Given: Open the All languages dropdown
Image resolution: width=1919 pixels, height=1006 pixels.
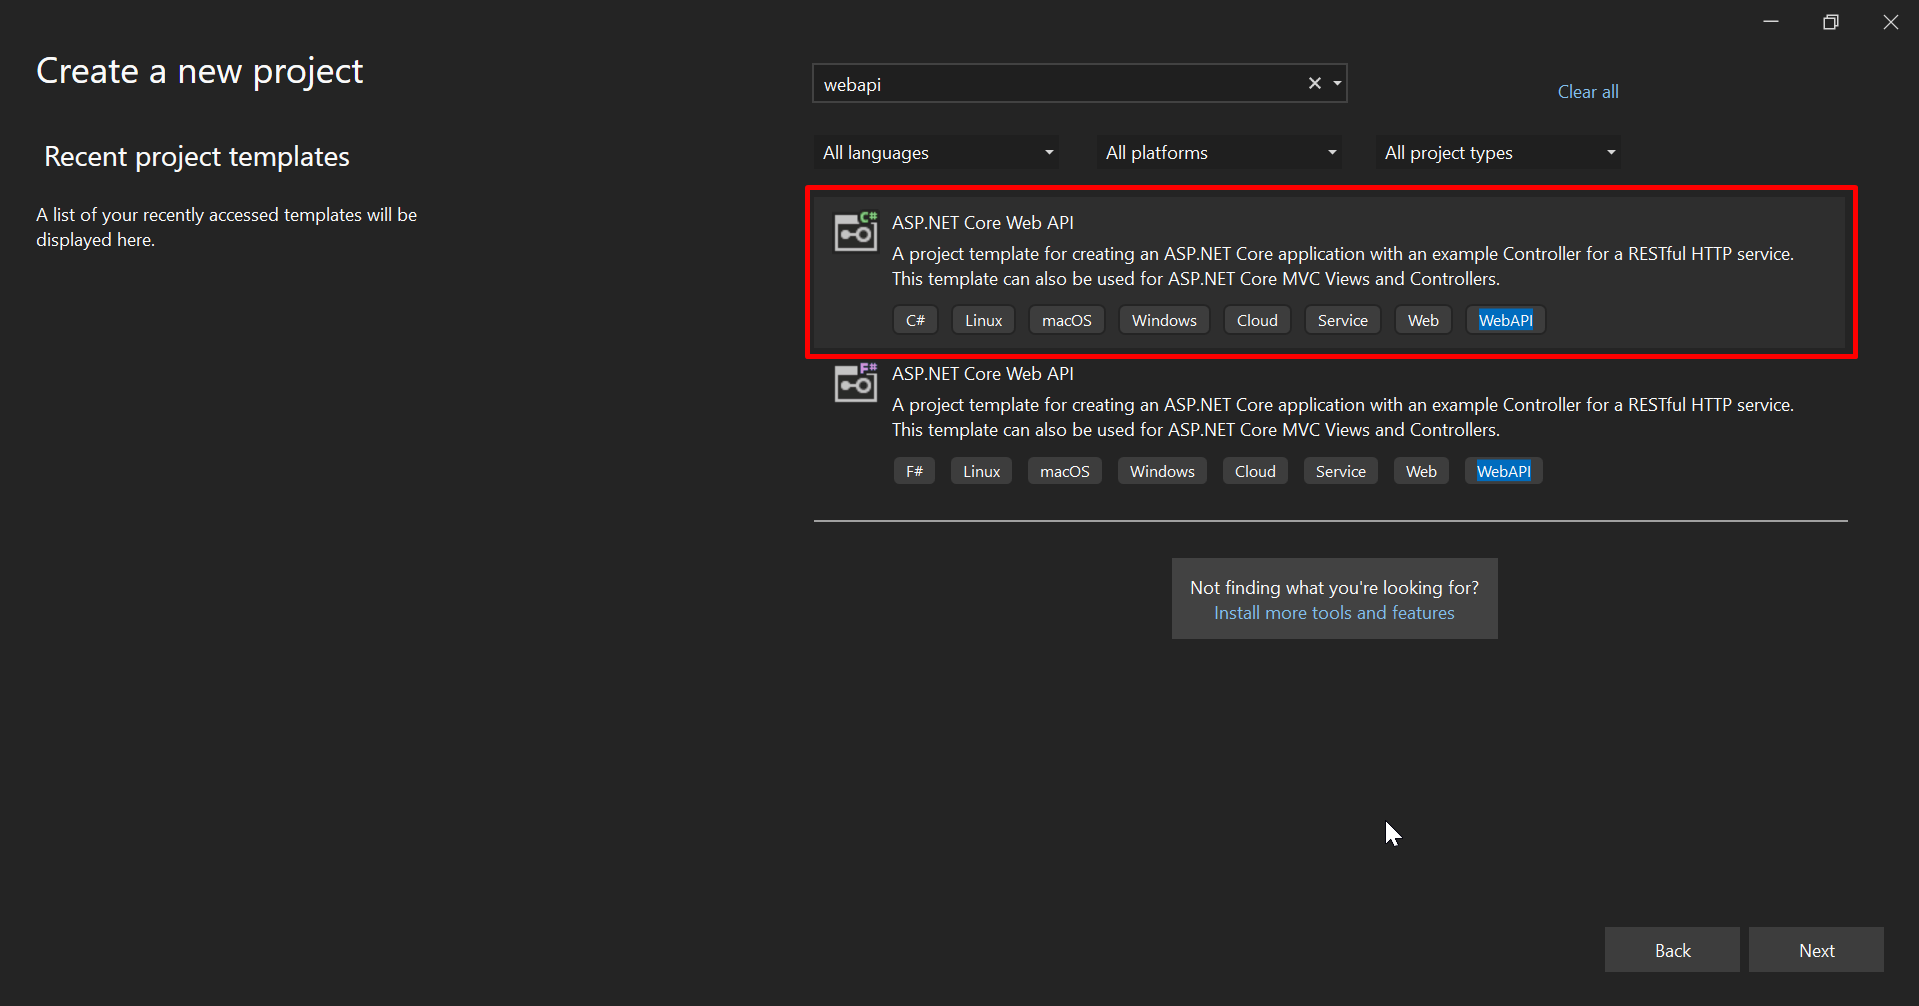Looking at the screenshot, I should pos(935,152).
